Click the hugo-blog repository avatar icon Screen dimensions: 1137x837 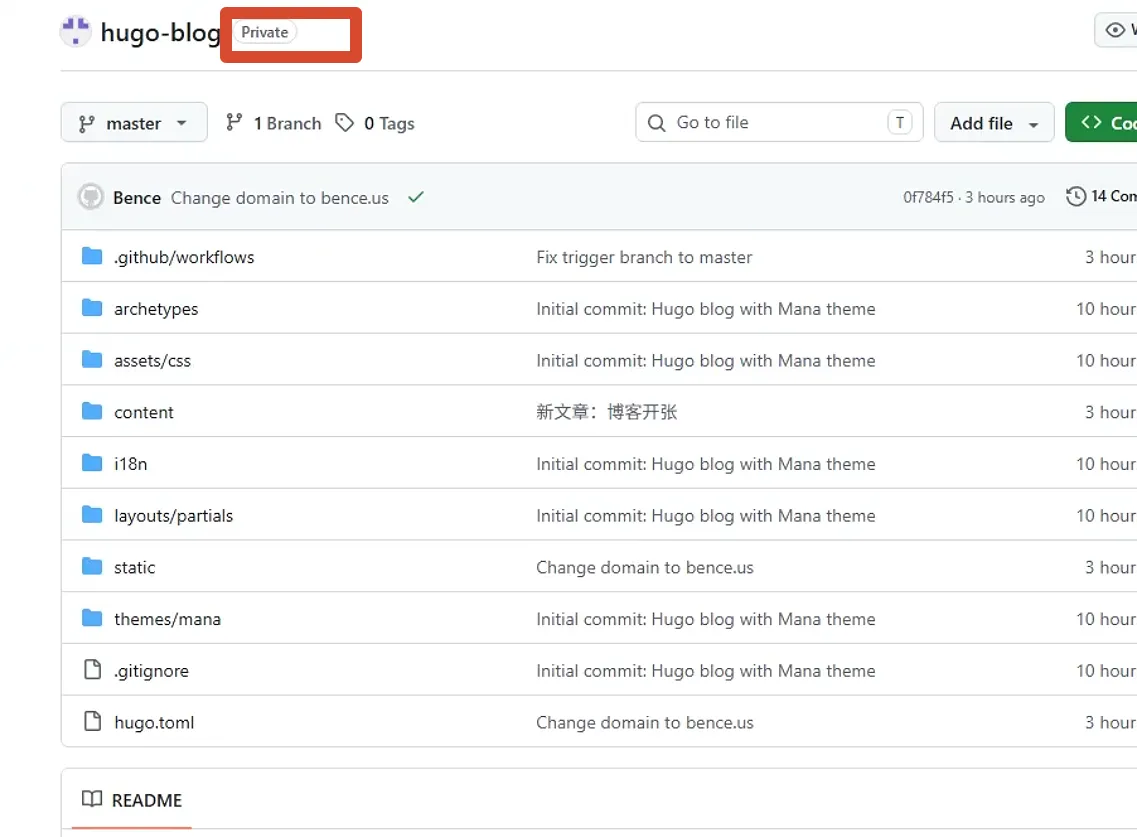75,31
